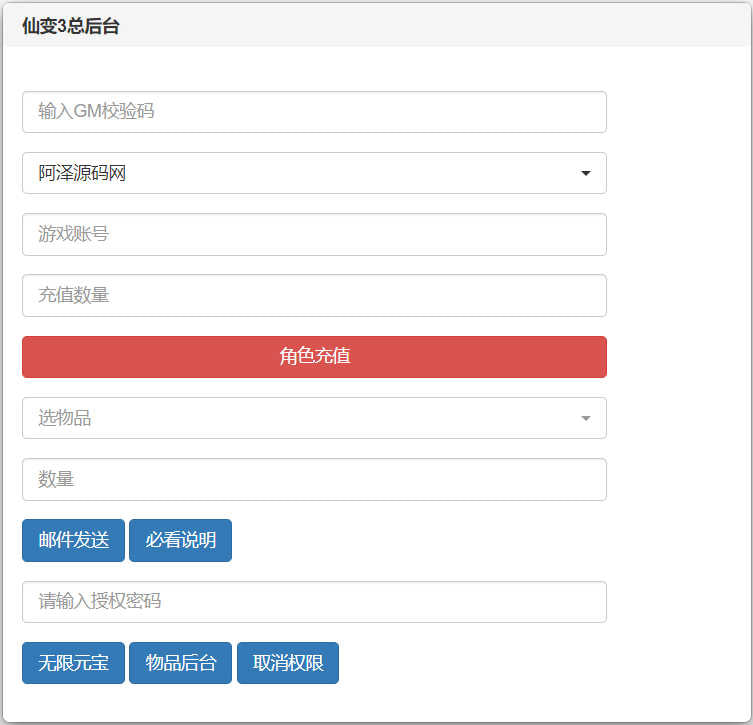This screenshot has height=725, width=753.
Task: Click the 阿泽源码网 selected option text
Action: point(83,174)
